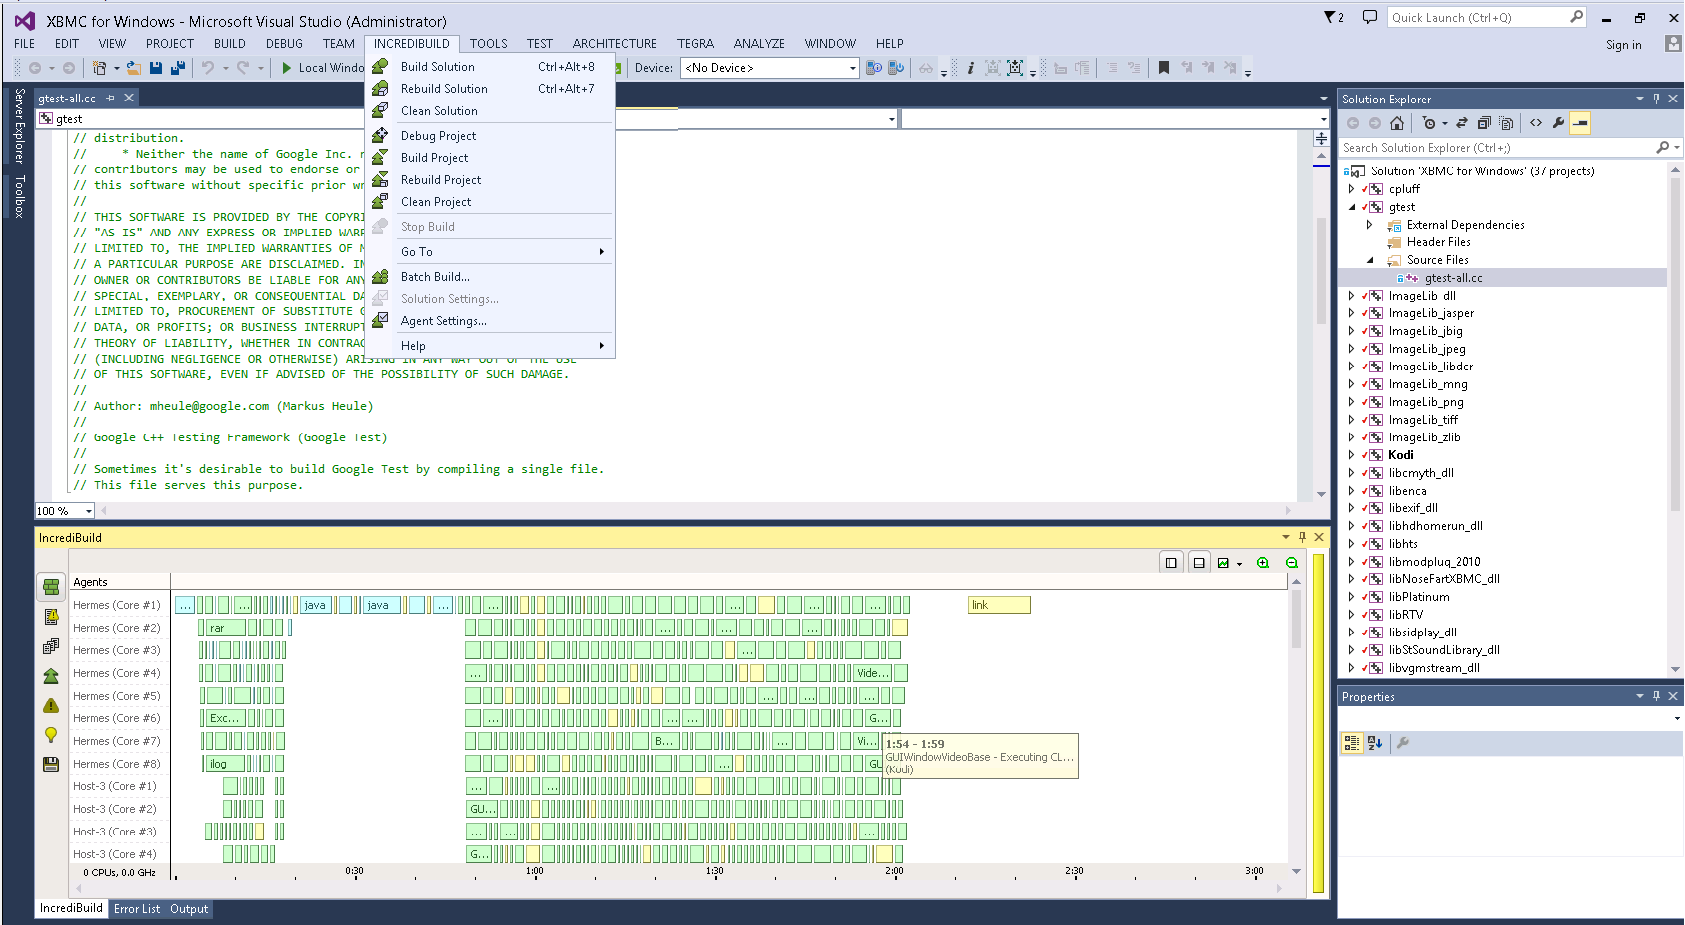Toggle pin on the gtest-all.cc tab
1685x925 pixels.
pos(111,98)
